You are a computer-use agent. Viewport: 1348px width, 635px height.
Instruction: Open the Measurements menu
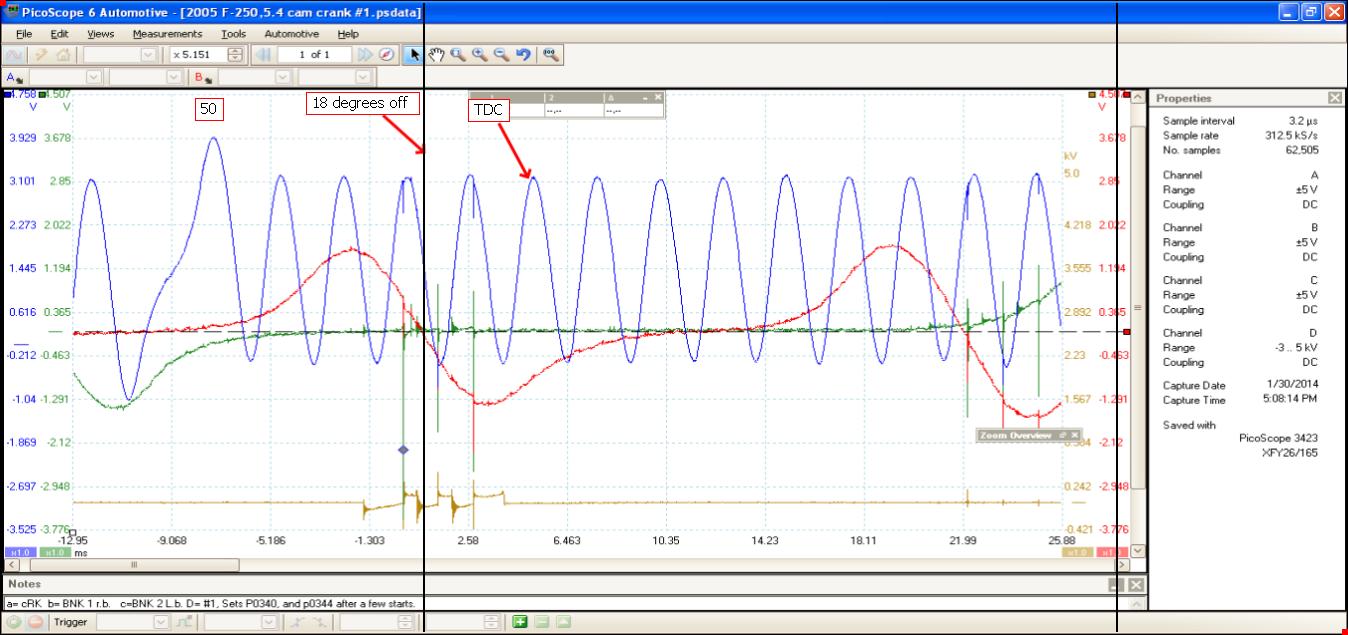[x=167, y=34]
